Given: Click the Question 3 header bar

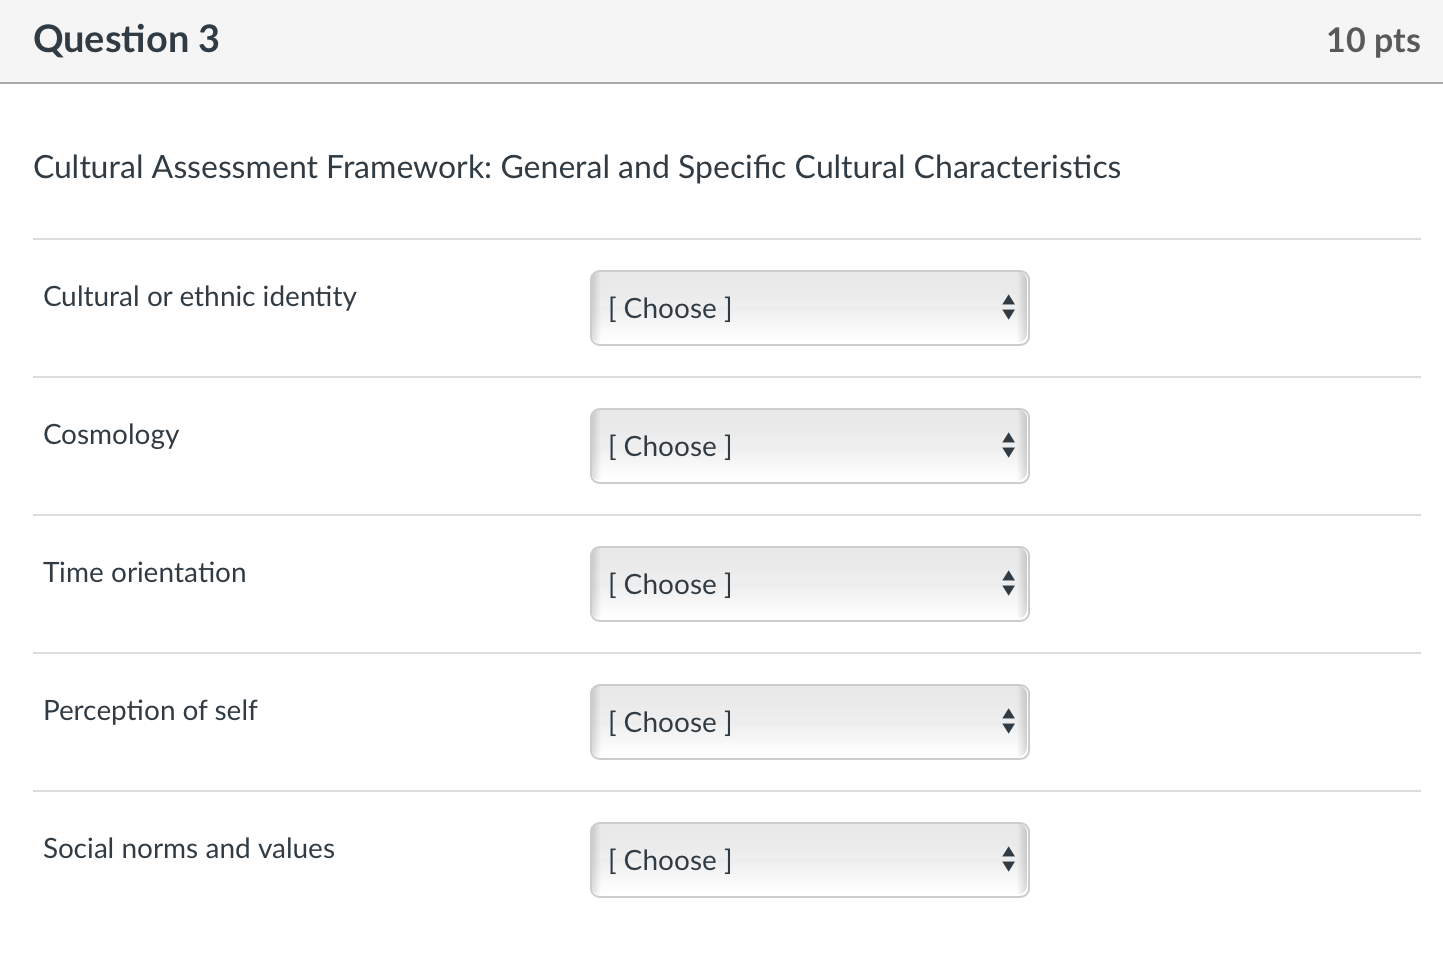Looking at the screenshot, I should coord(125,40).
